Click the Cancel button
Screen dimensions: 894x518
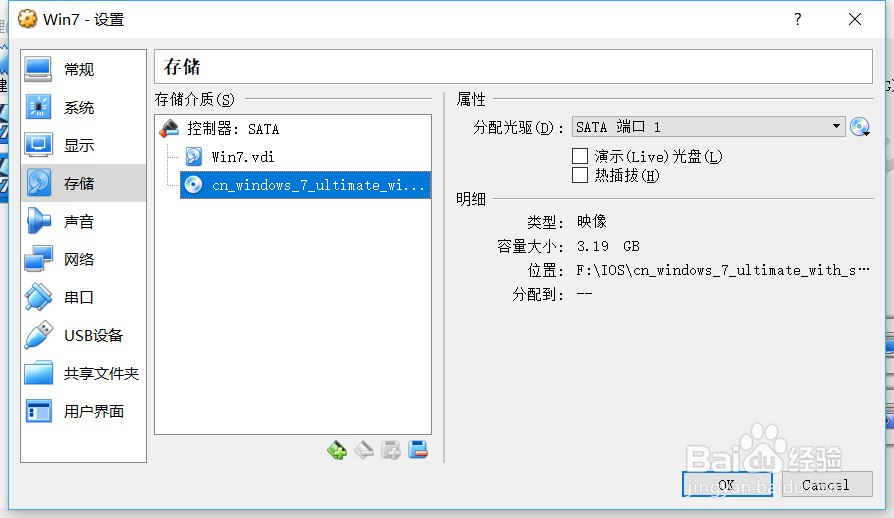827,484
